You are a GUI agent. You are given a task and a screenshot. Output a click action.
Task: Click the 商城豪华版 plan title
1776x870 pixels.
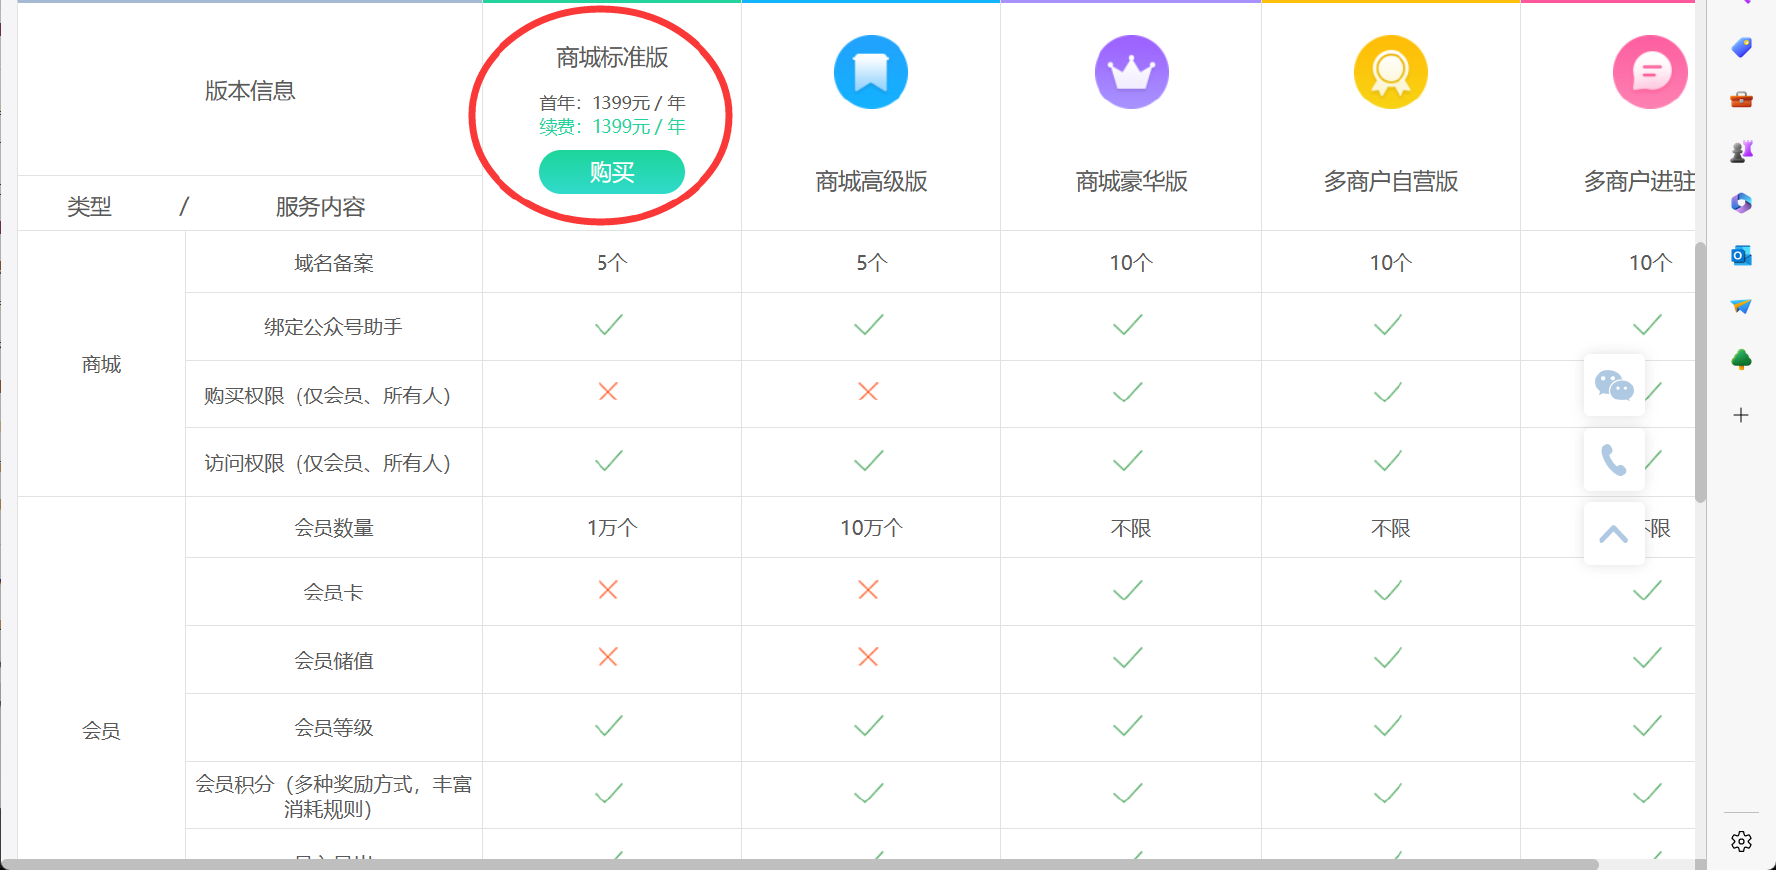(1131, 181)
